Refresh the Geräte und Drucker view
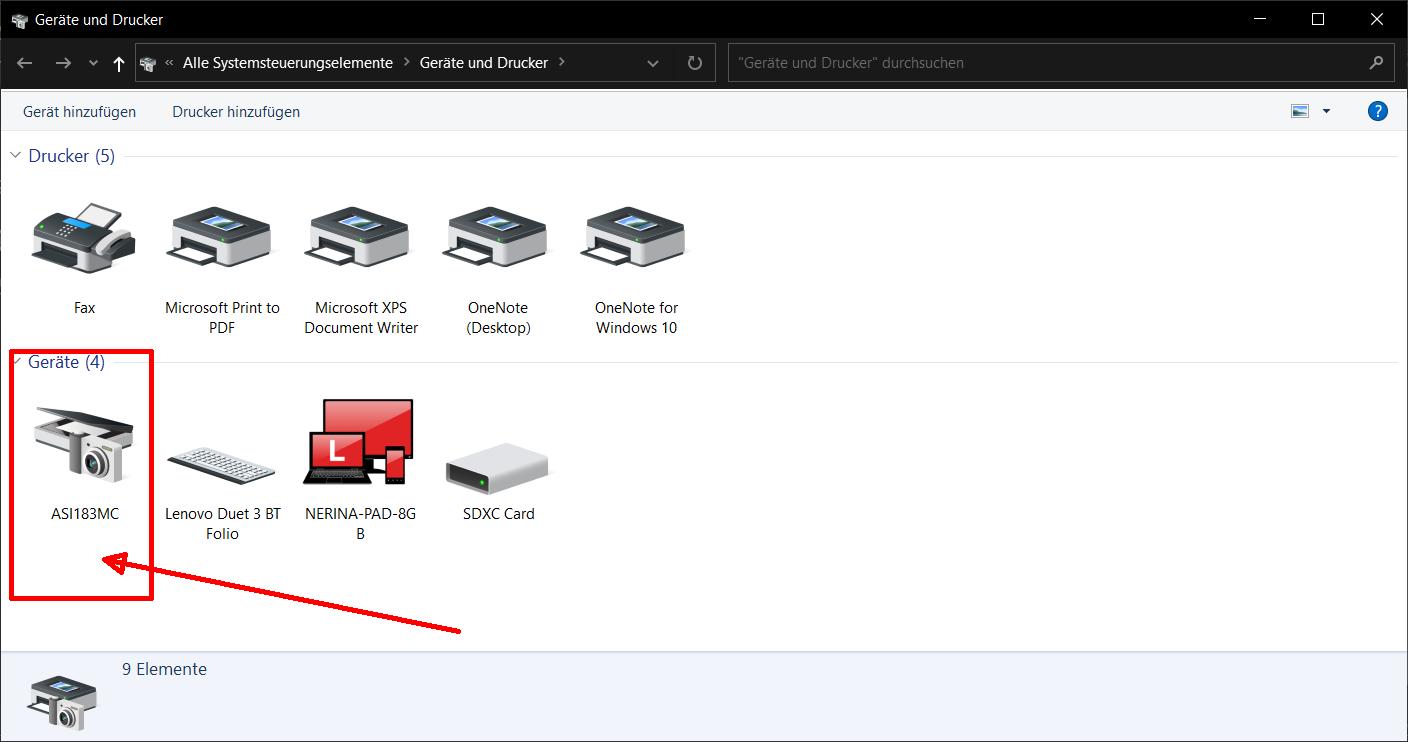The width and height of the screenshot is (1408, 742). coord(694,63)
